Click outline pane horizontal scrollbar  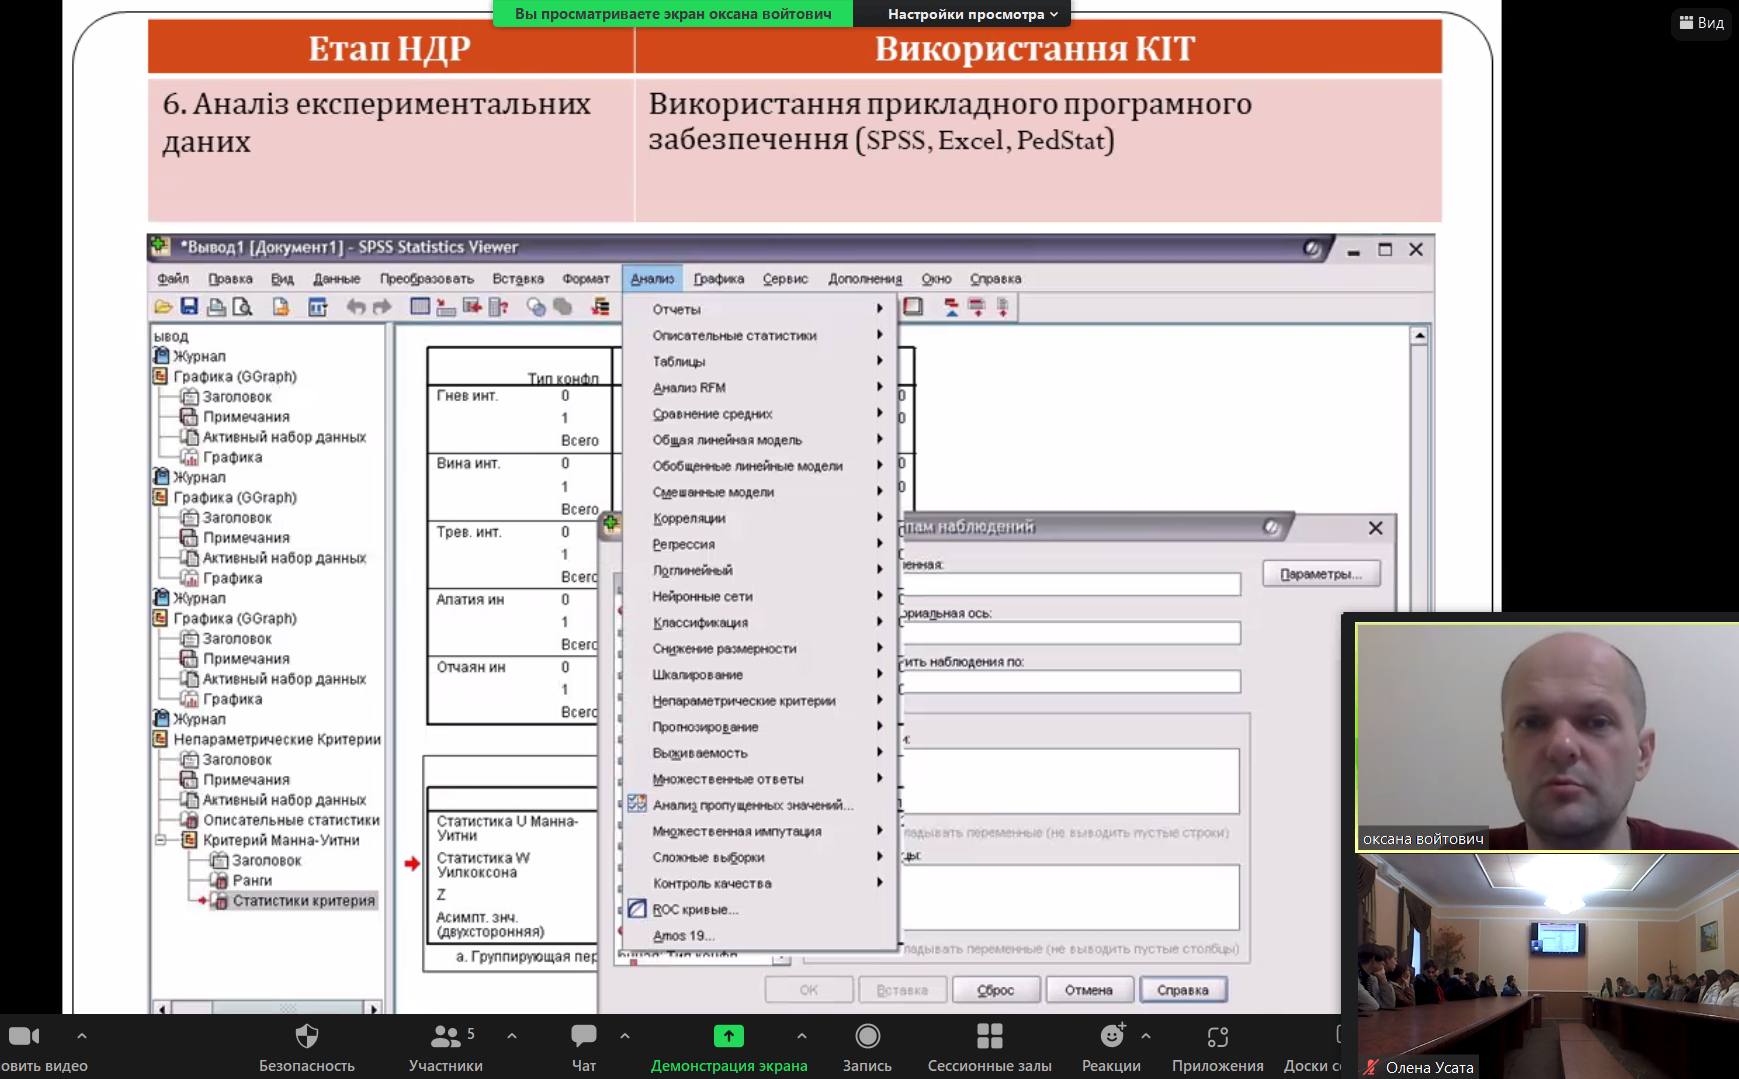click(x=266, y=1007)
